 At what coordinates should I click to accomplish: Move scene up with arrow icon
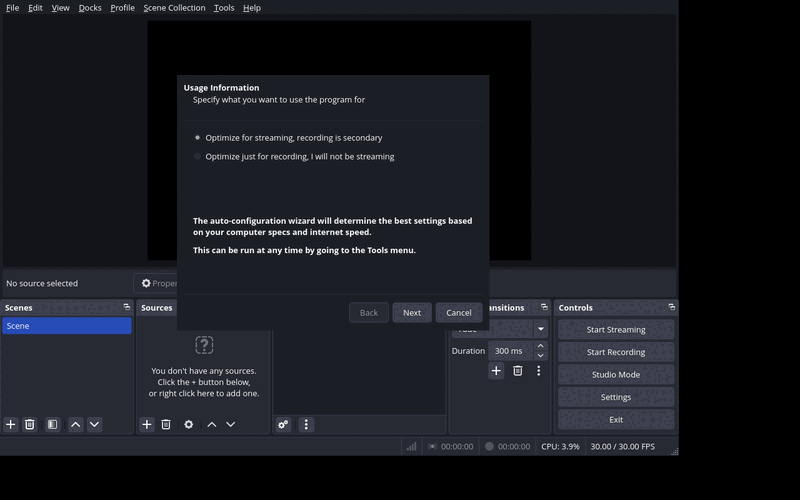[x=76, y=424]
